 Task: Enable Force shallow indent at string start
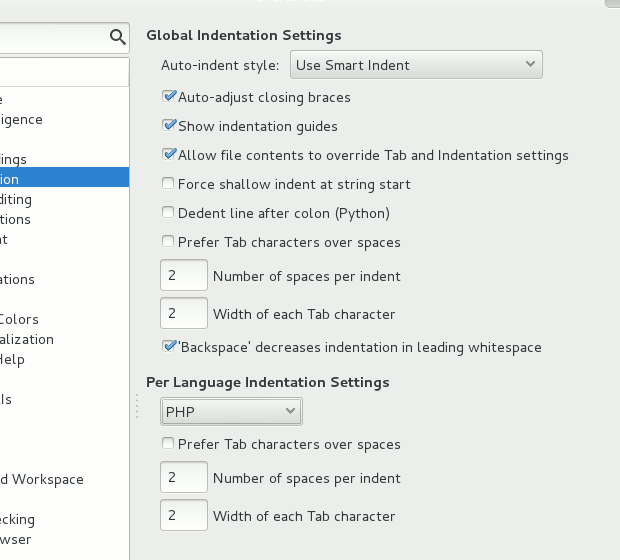169,184
